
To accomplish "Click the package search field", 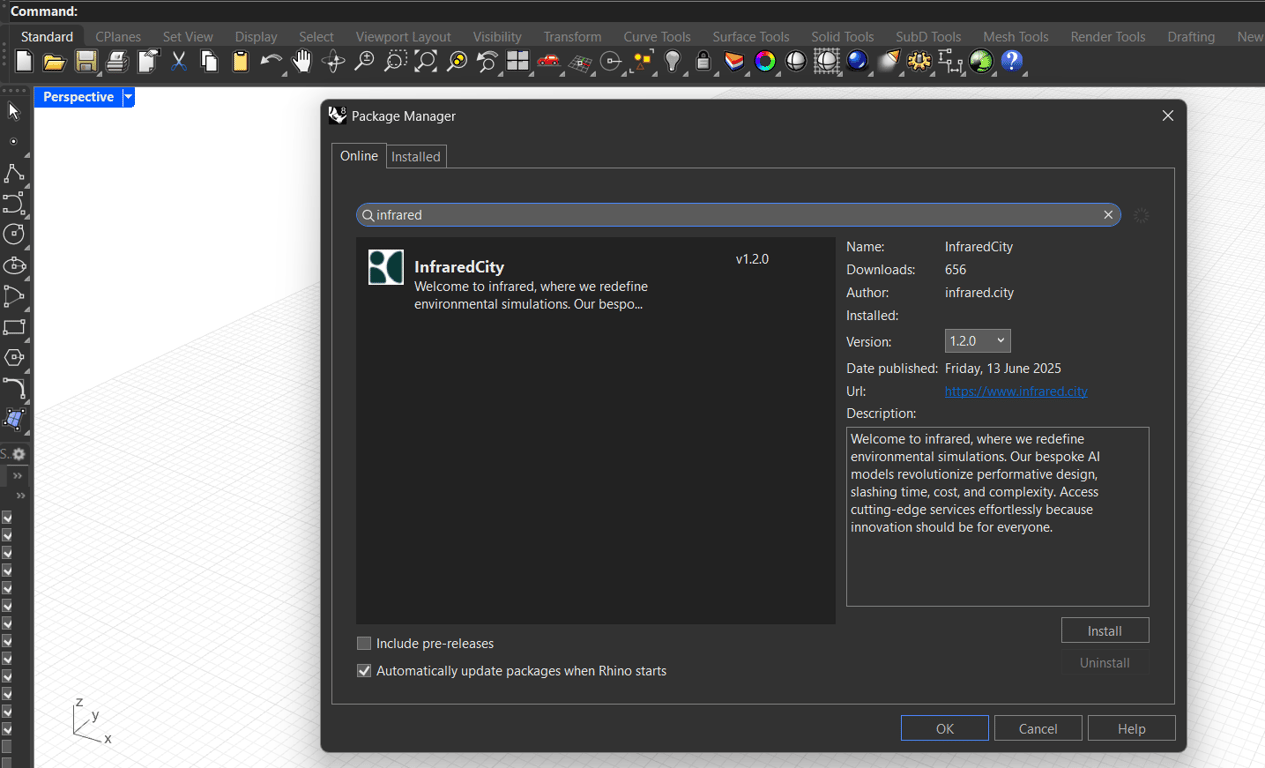I will (x=738, y=215).
